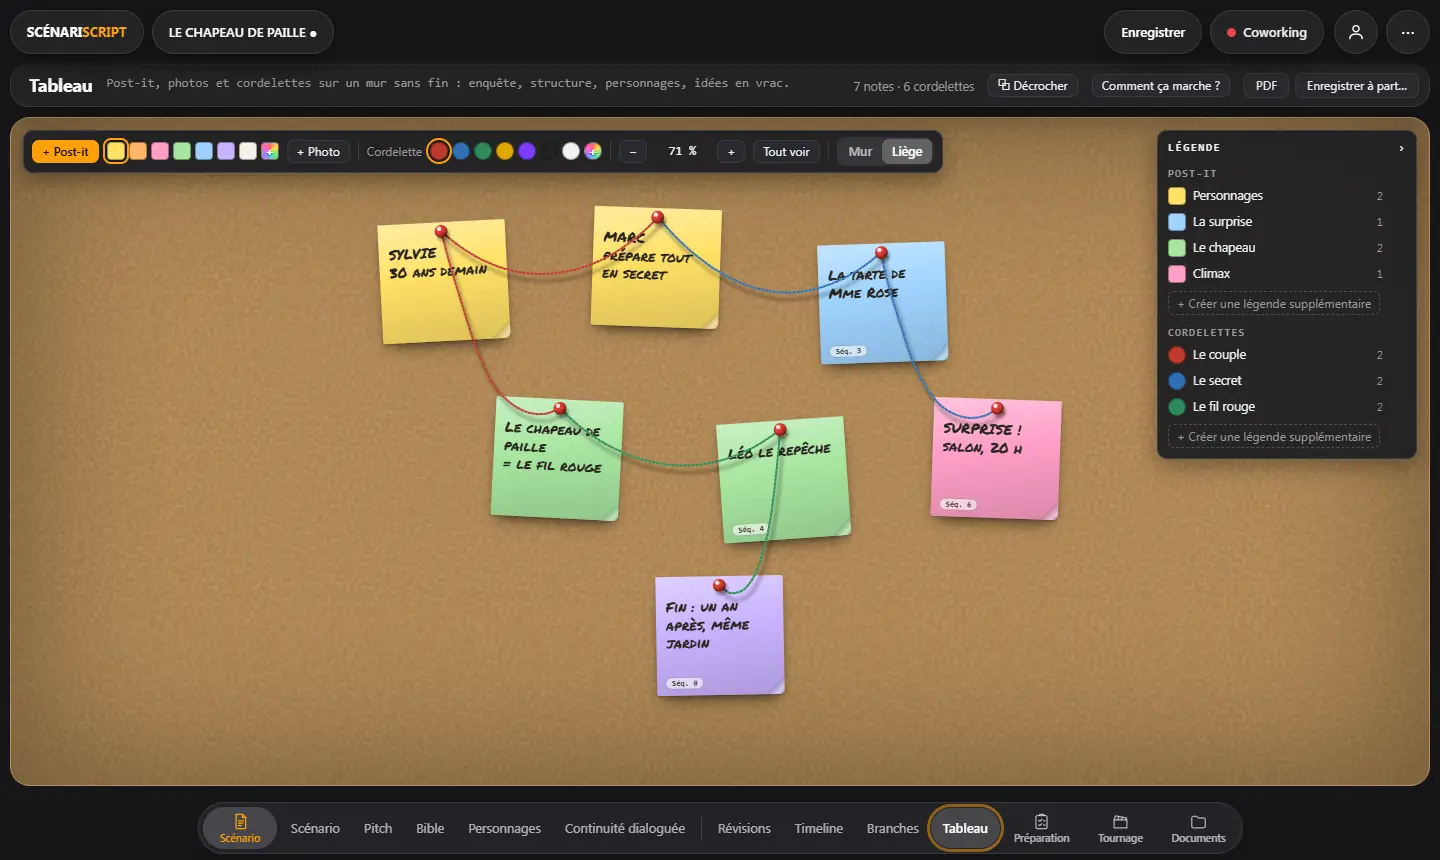Select the Le fil rouge cordelette legend
Viewport: 1440px width, 860px height.
click(1274, 407)
